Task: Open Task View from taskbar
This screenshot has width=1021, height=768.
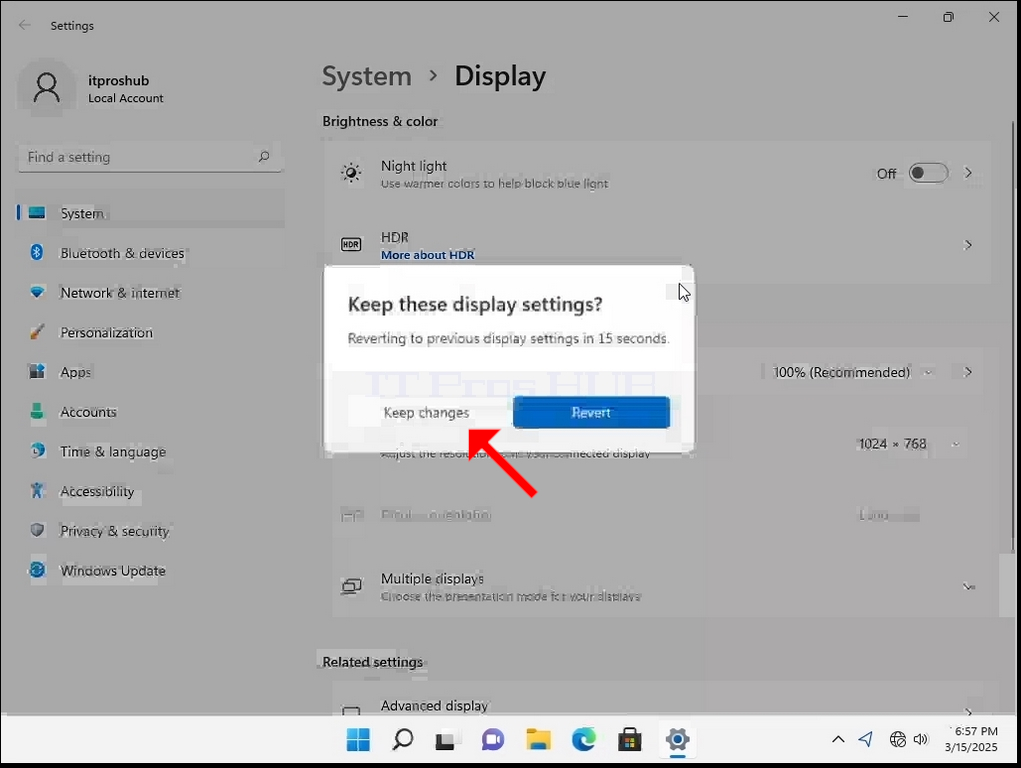Action: click(x=446, y=740)
